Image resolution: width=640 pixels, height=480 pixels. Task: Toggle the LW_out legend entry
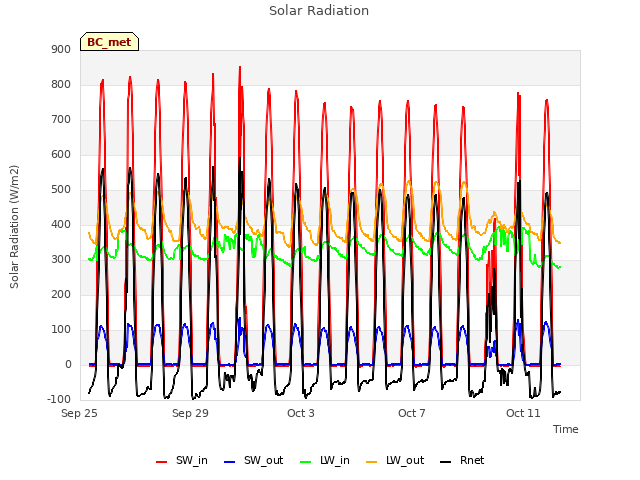(x=395, y=461)
